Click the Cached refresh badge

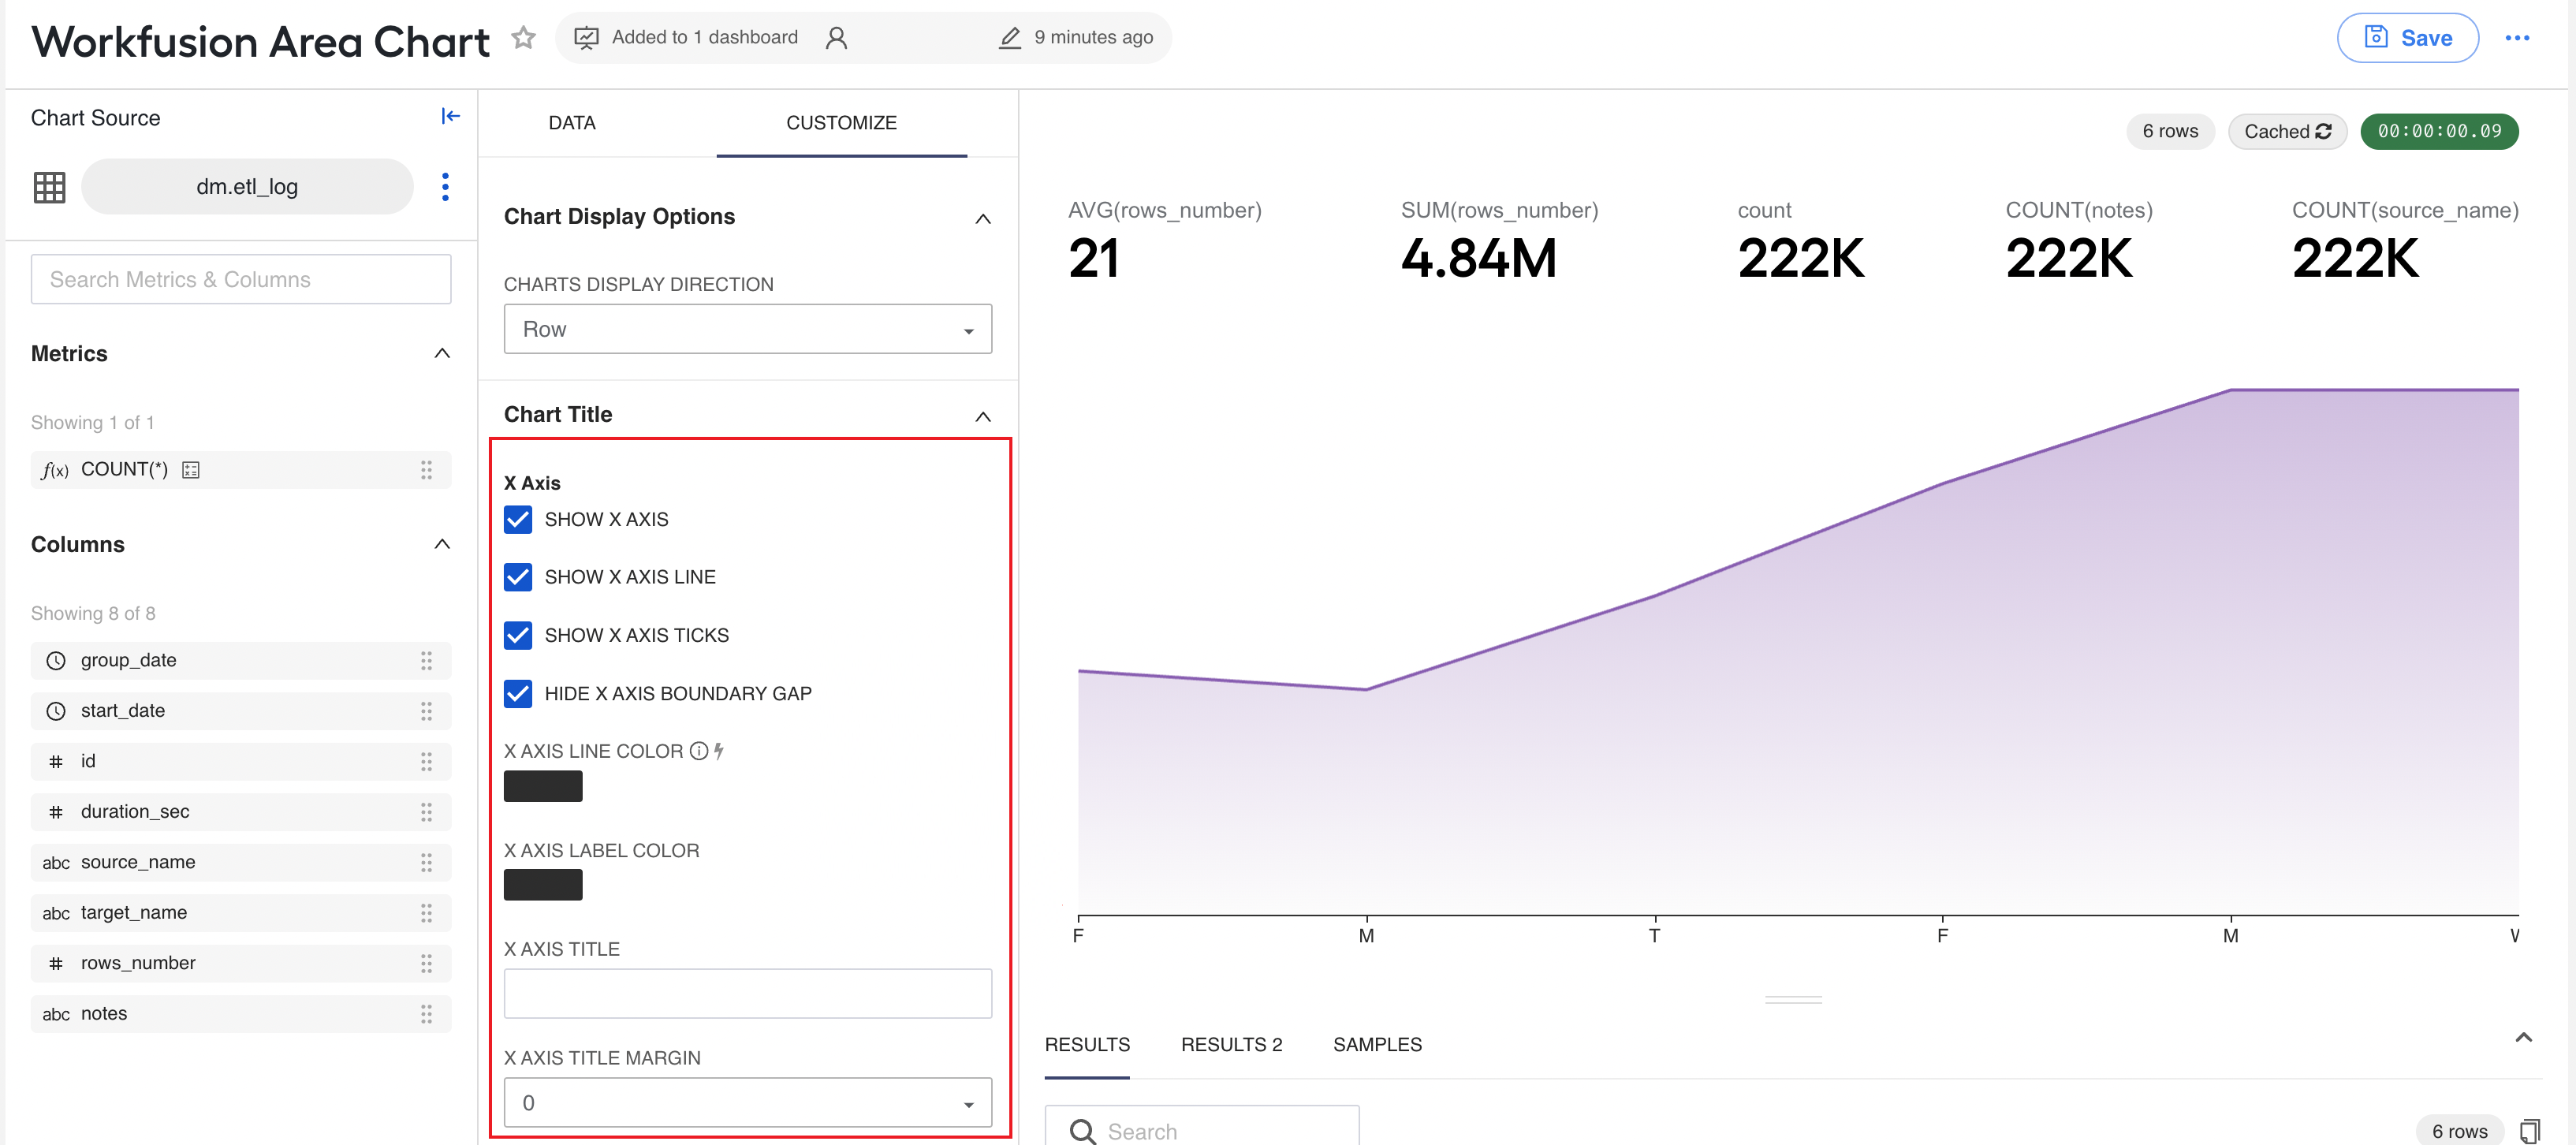click(2286, 131)
